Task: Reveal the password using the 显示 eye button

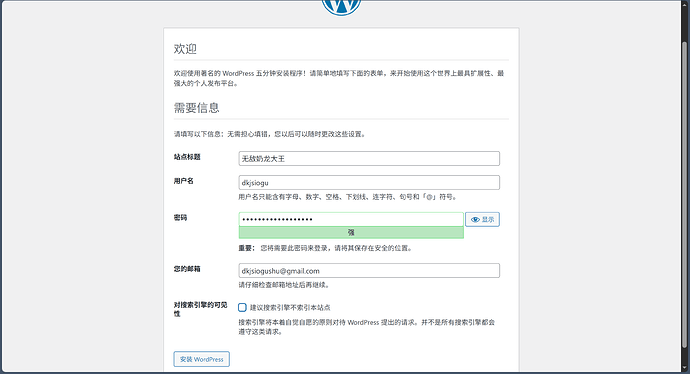Action: click(x=482, y=220)
